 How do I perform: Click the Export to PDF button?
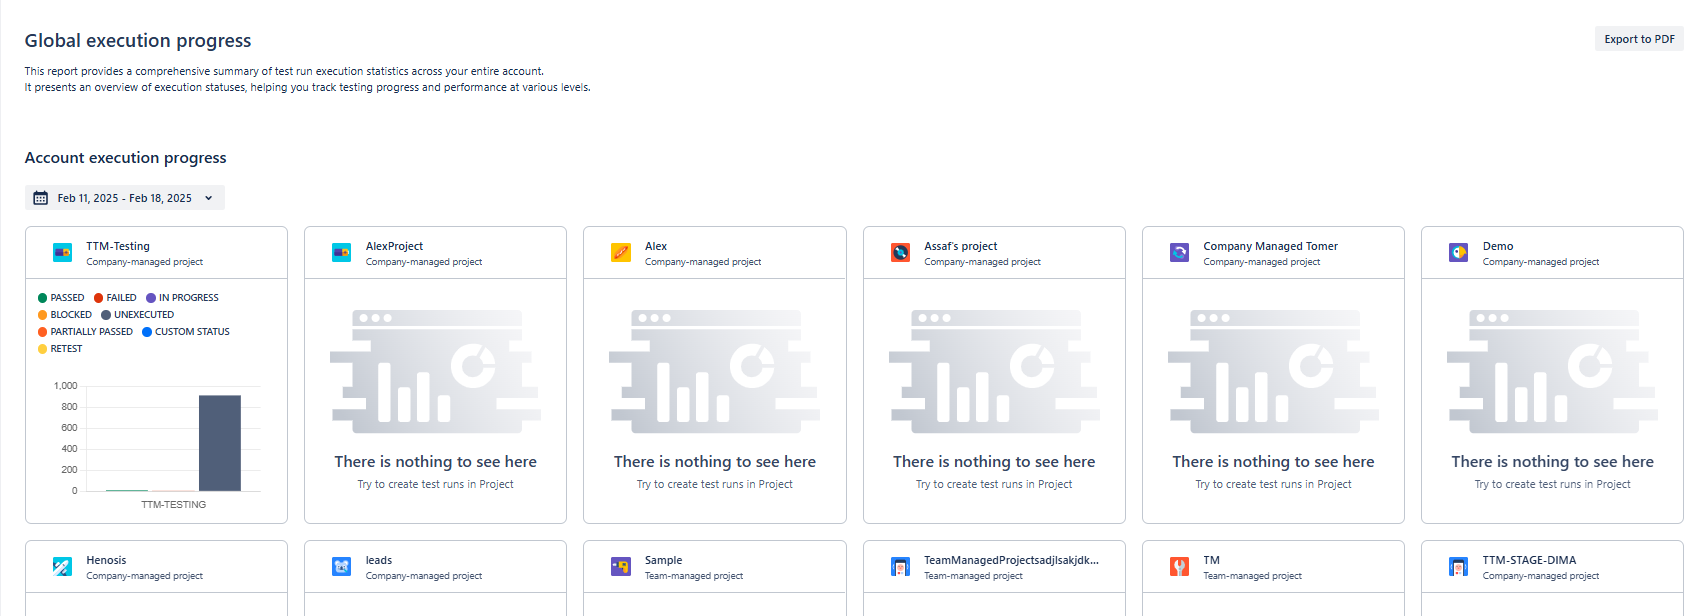tap(1638, 39)
